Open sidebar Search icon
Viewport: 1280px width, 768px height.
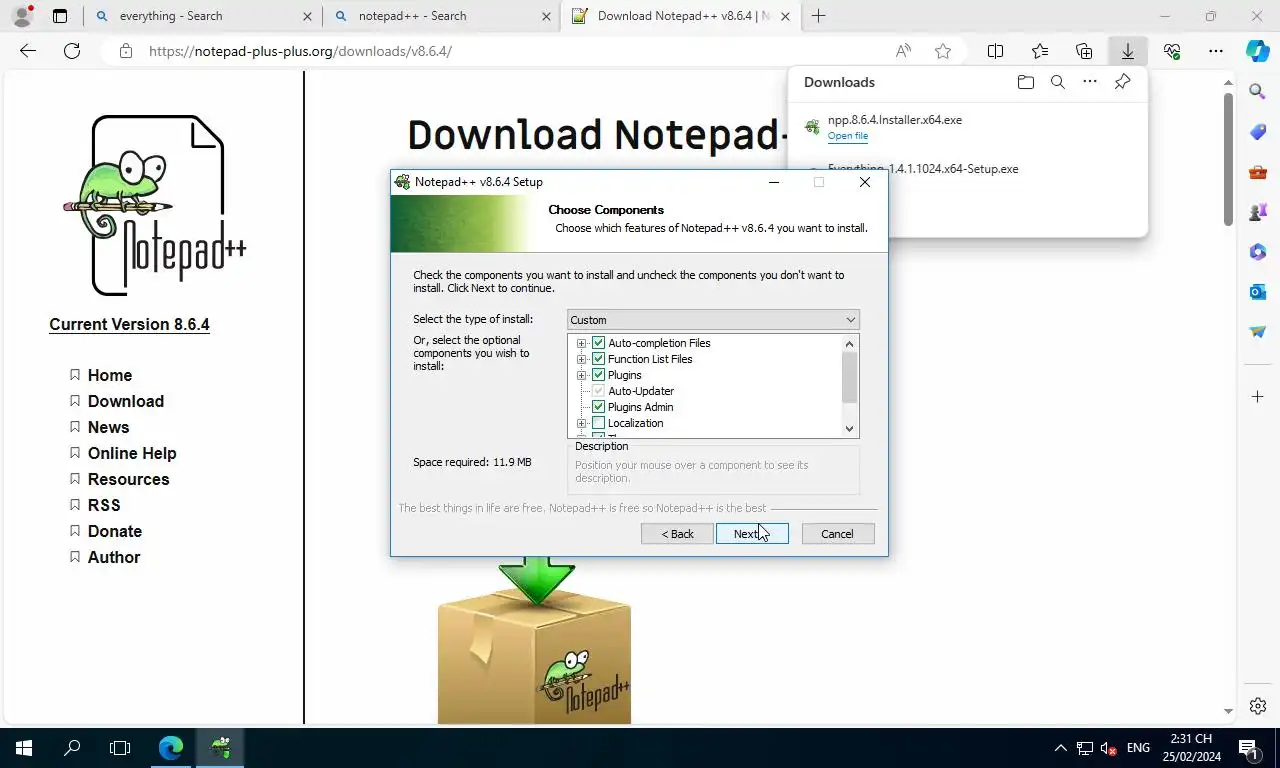[x=1258, y=92]
